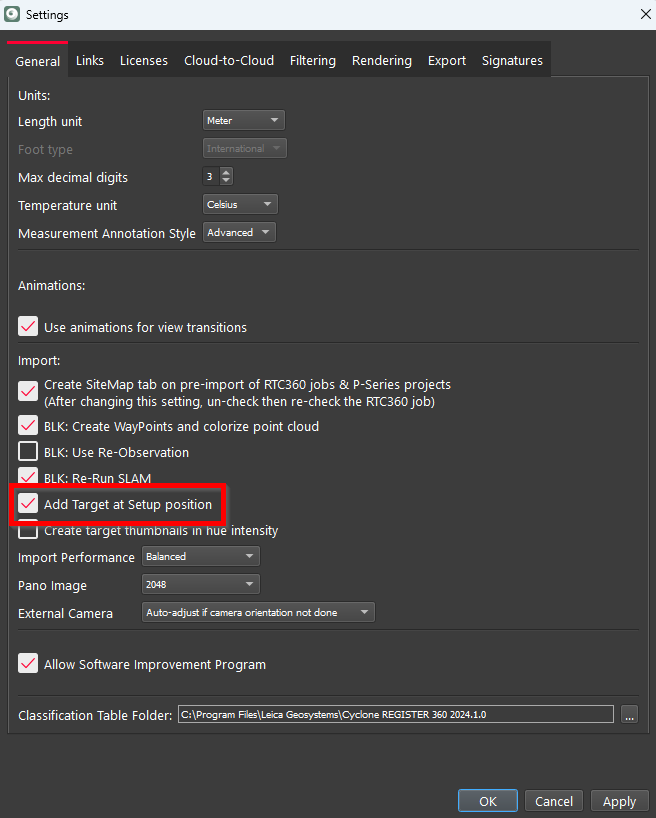Screen dimensions: 656x818
Task: Uncheck Add Target at Setup position
Action: [28, 504]
